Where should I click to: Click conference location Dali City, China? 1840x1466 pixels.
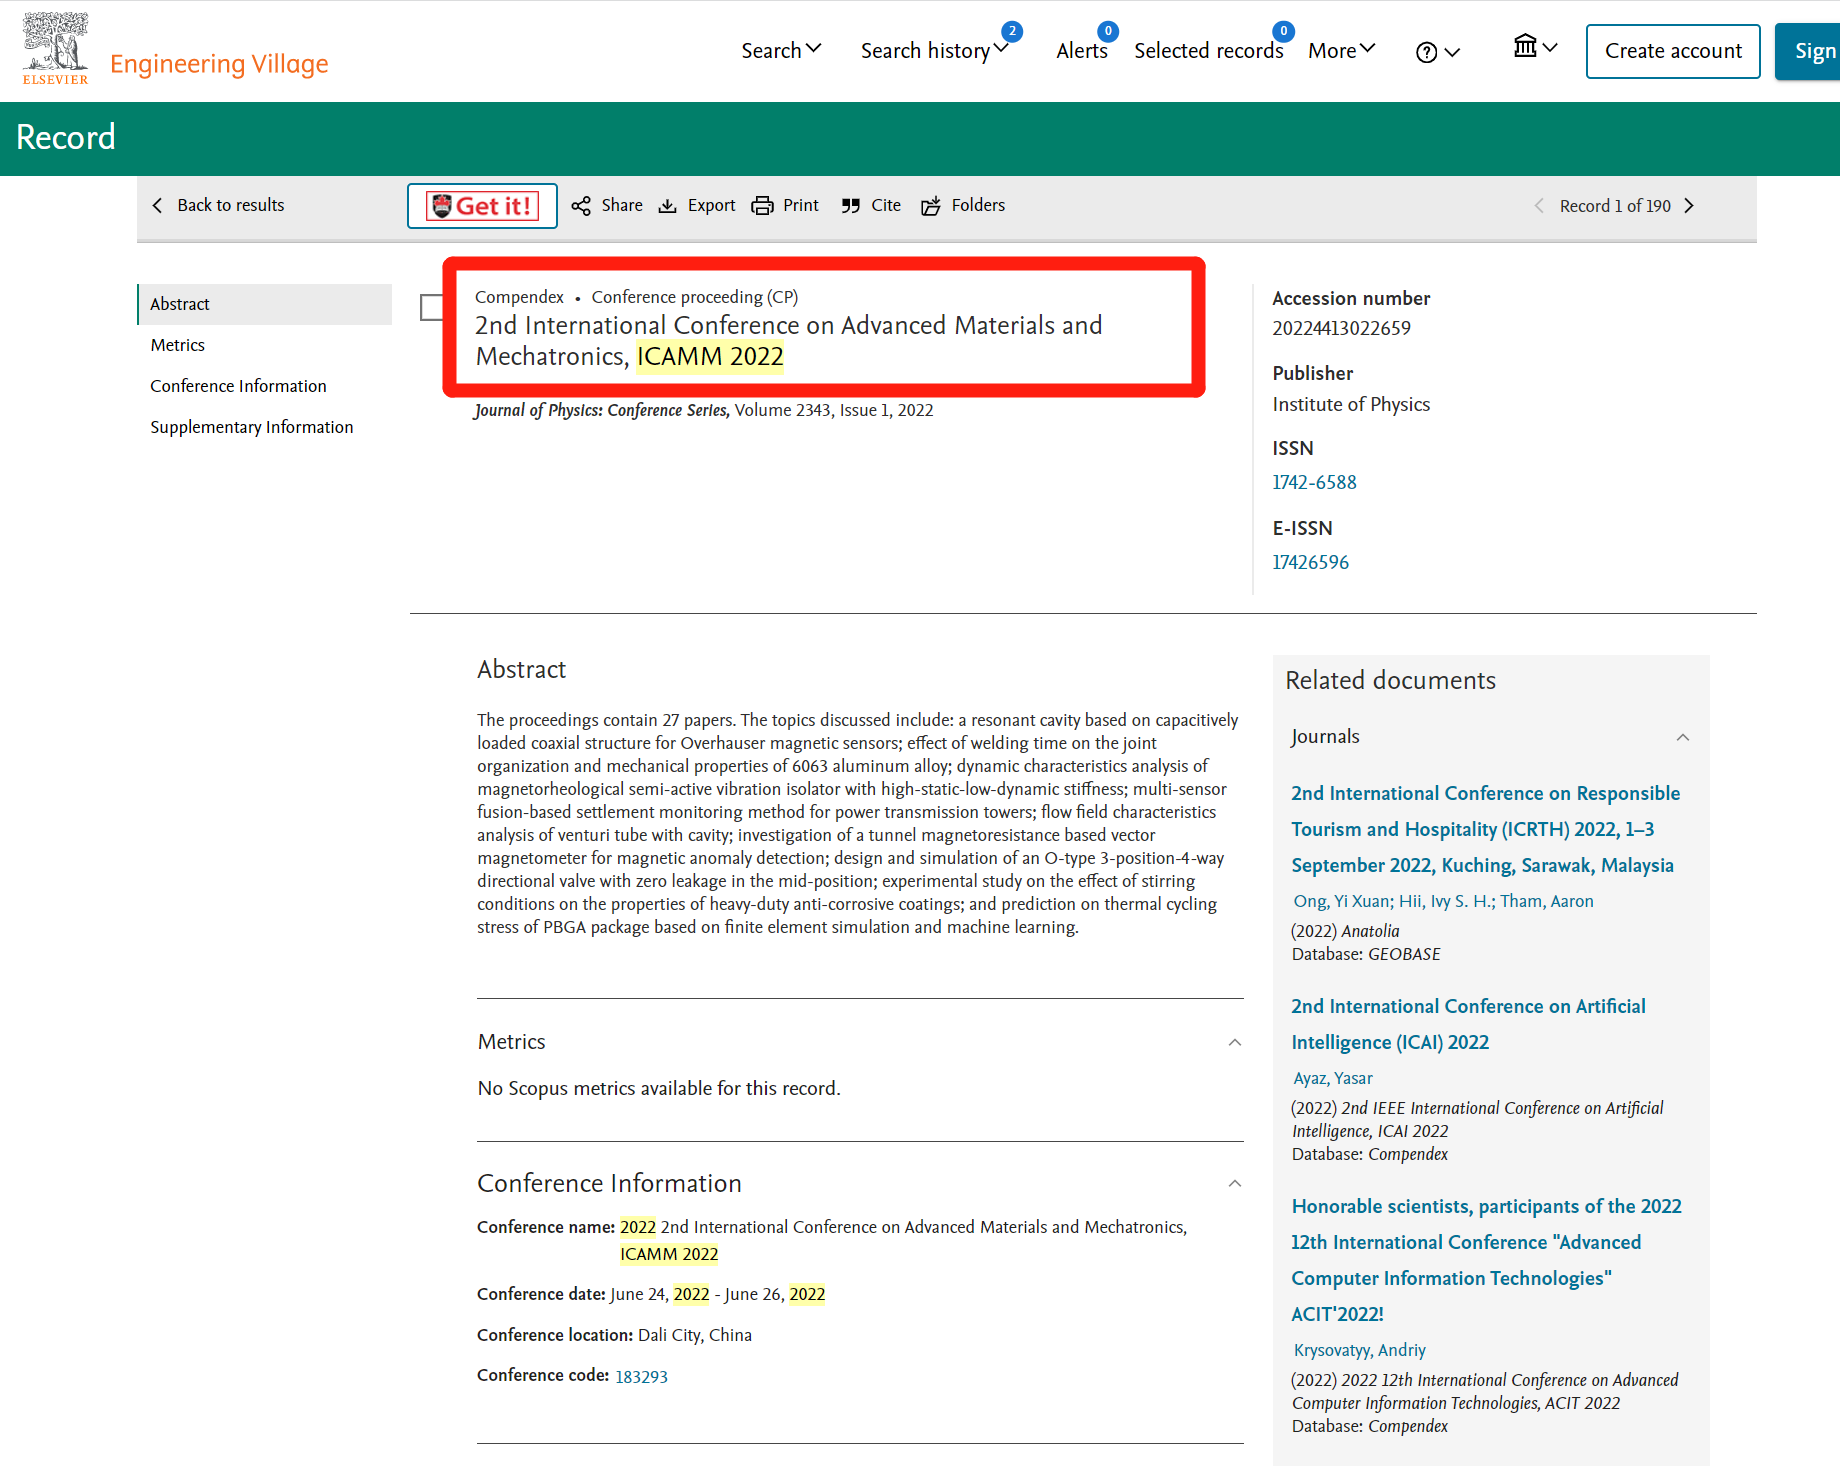[x=695, y=1336]
